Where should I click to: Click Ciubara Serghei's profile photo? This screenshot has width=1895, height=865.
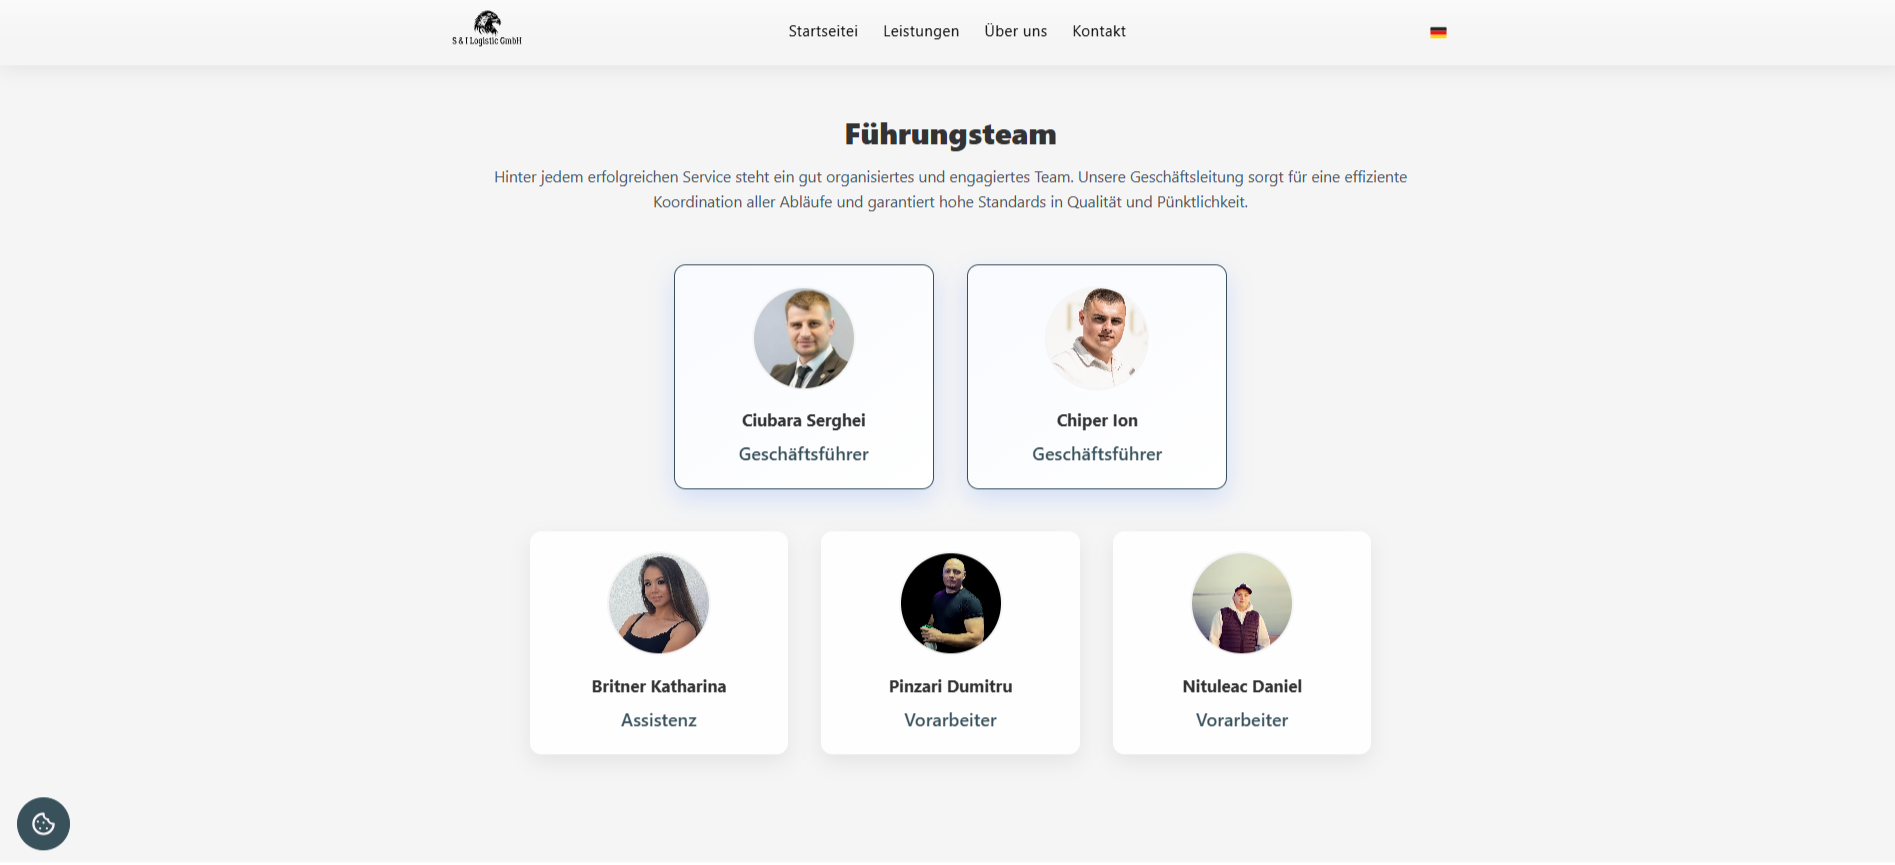pyautogui.click(x=804, y=338)
